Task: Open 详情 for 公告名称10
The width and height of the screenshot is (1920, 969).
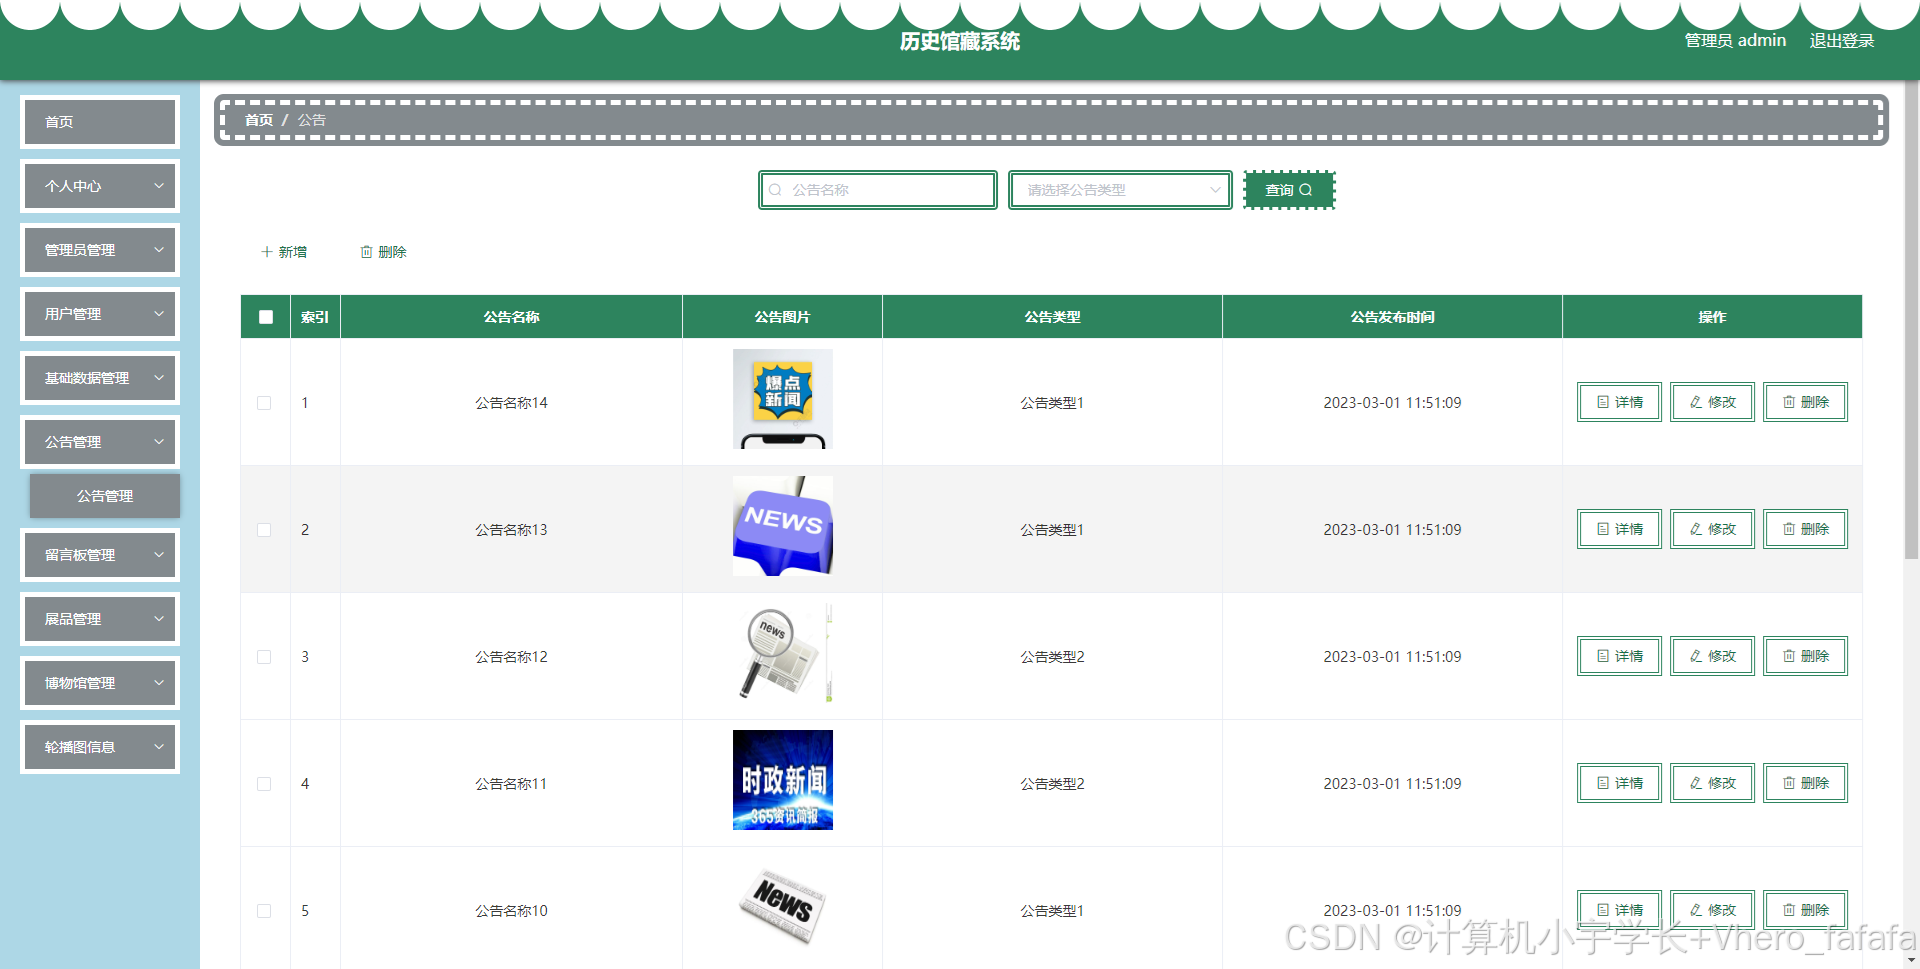Action: point(1619,910)
